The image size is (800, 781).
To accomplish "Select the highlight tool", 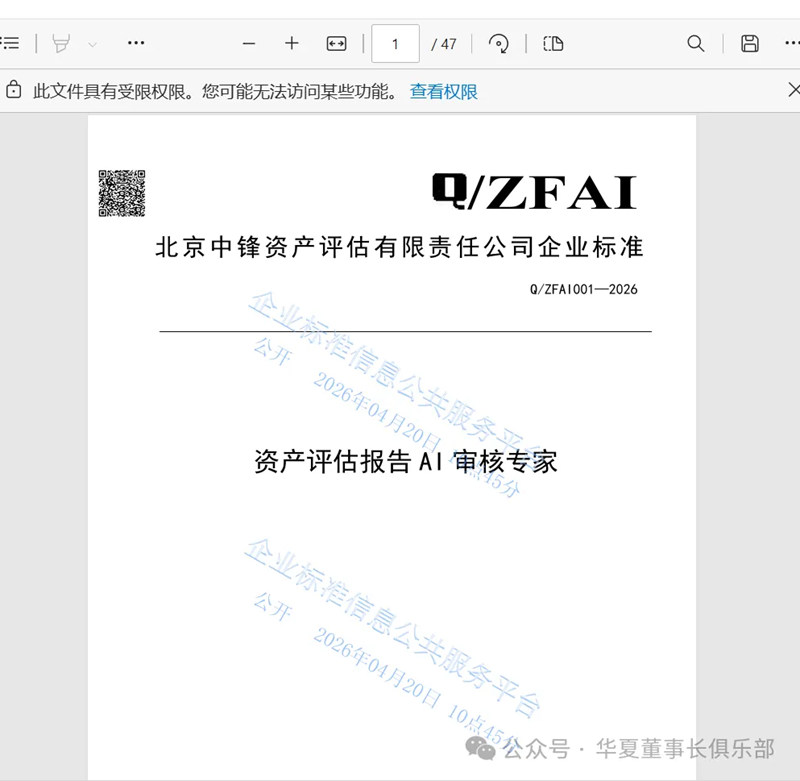I will pyautogui.click(x=61, y=43).
